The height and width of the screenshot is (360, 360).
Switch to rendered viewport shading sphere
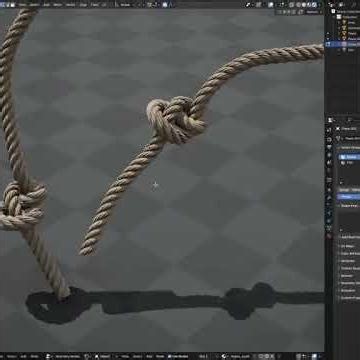314,5
